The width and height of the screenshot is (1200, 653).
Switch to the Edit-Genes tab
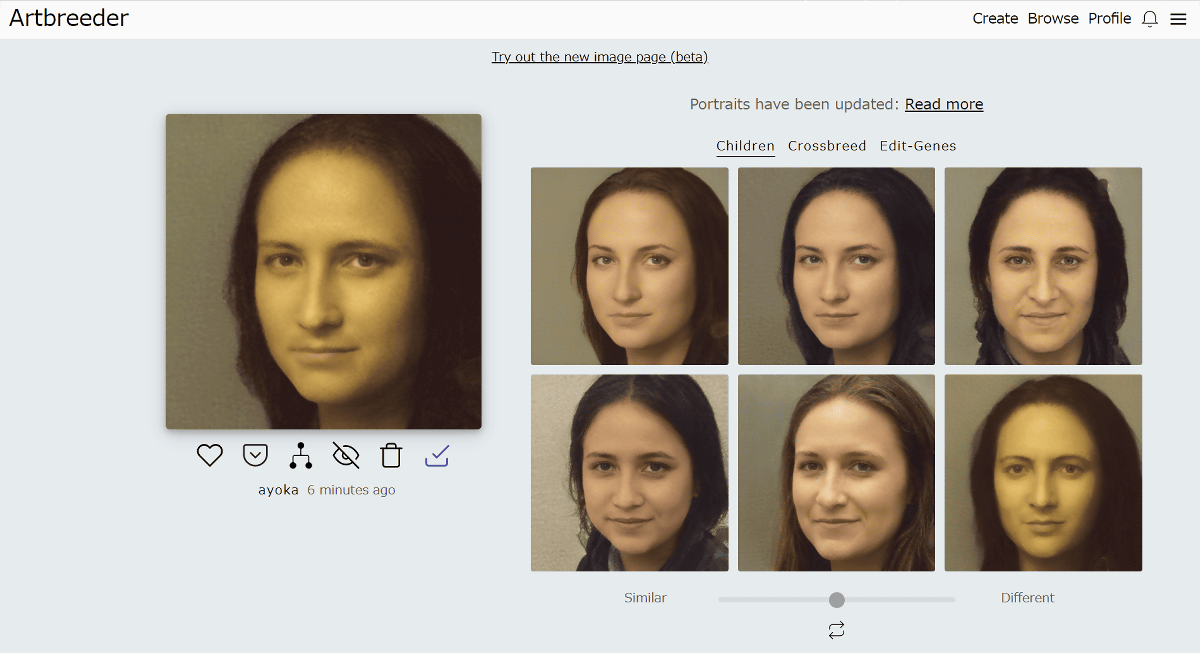coord(918,146)
